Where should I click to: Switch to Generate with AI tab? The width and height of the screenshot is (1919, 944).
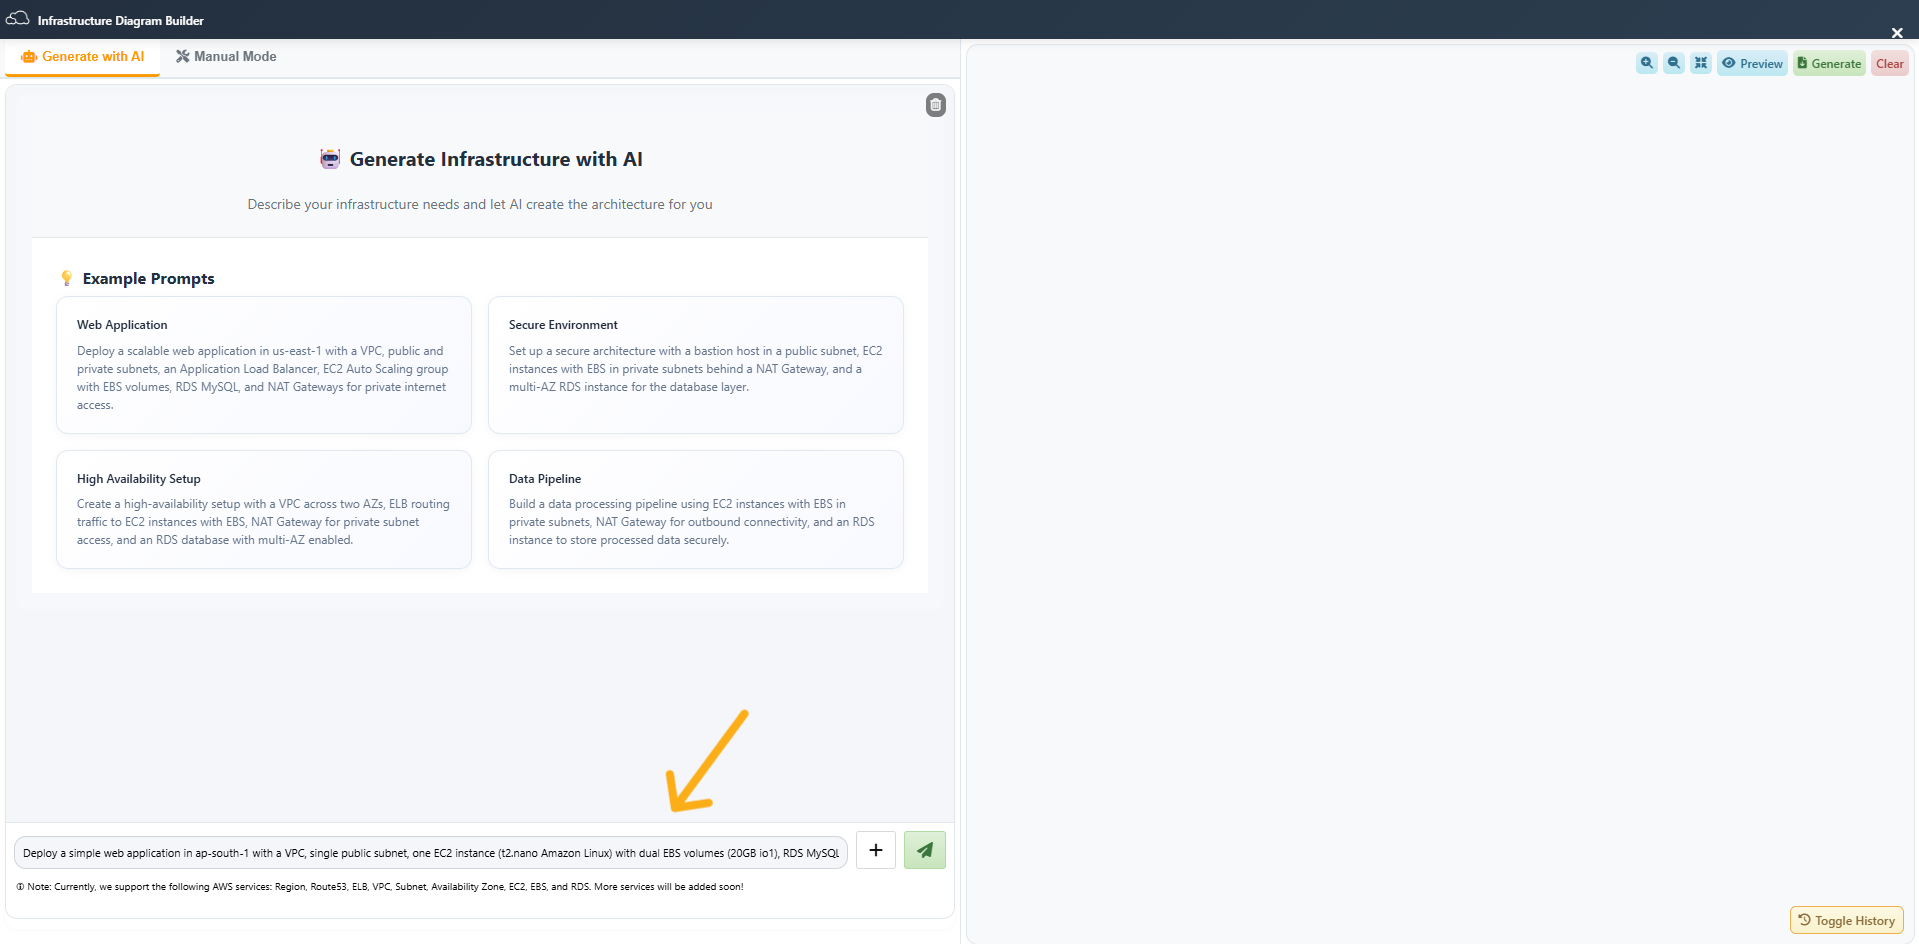point(83,57)
